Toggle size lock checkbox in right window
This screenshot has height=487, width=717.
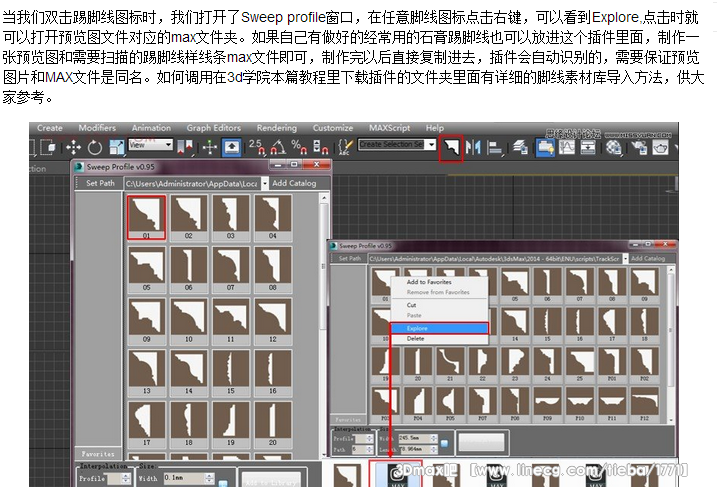pyautogui.click(x=444, y=443)
